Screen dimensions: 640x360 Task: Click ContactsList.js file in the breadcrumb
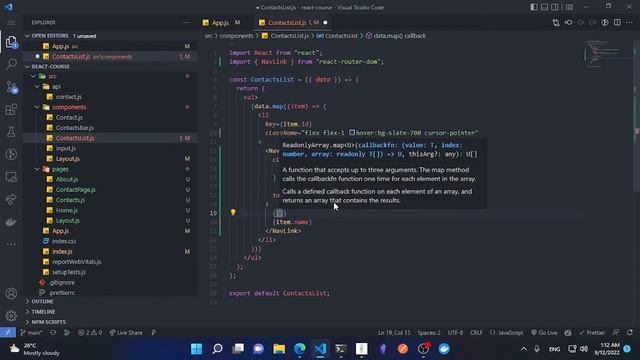(285, 36)
